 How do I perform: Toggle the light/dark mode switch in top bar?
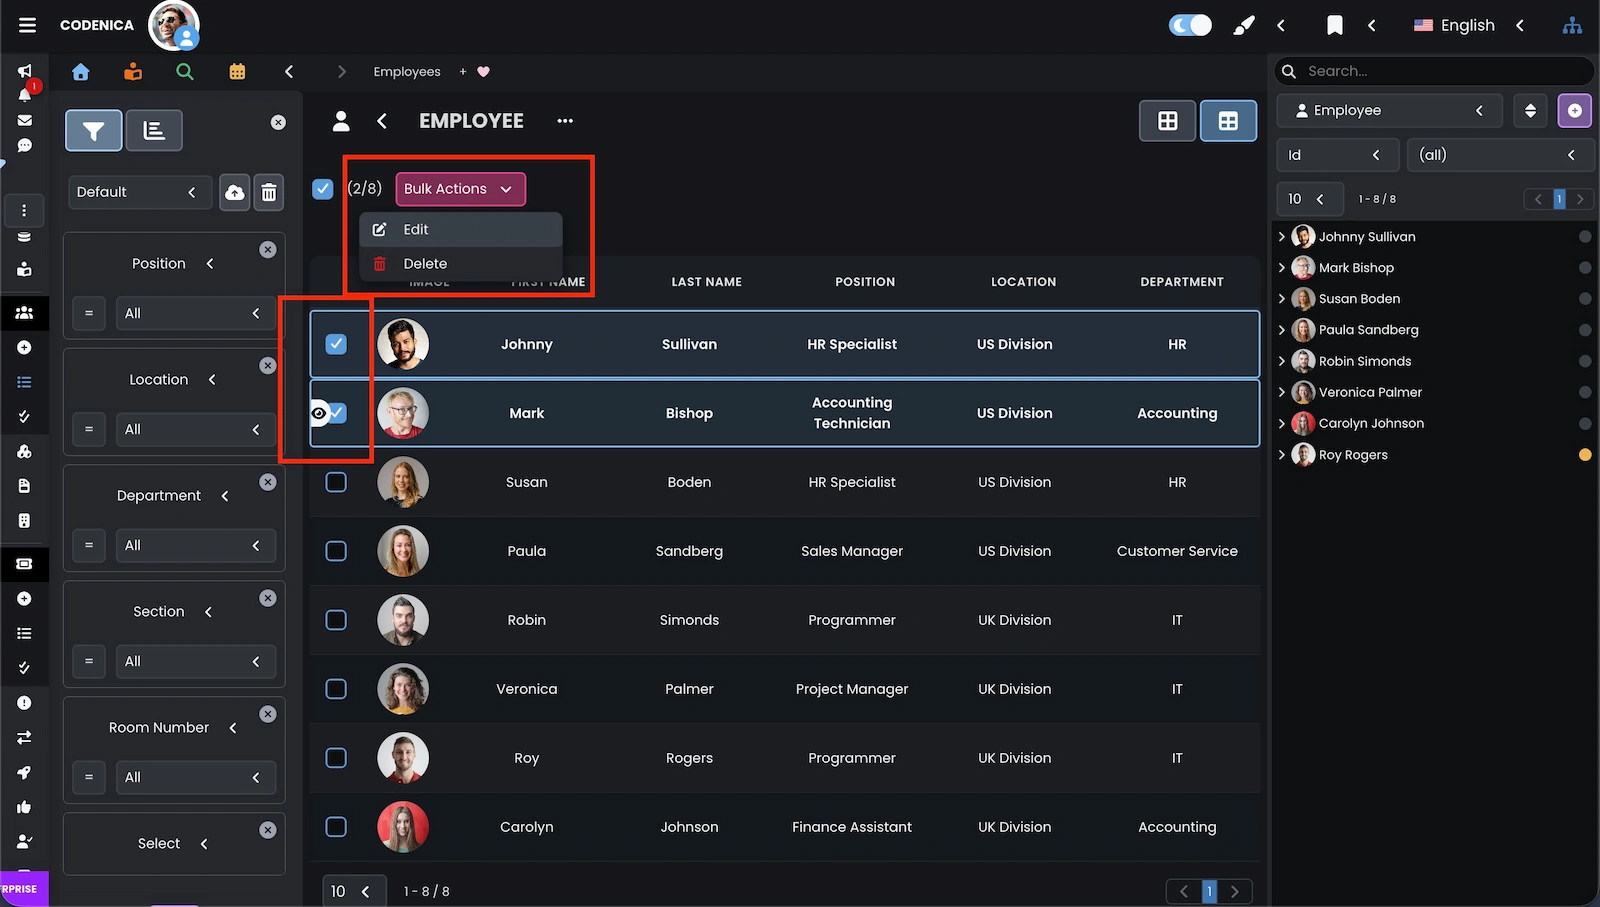click(1189, 25)
